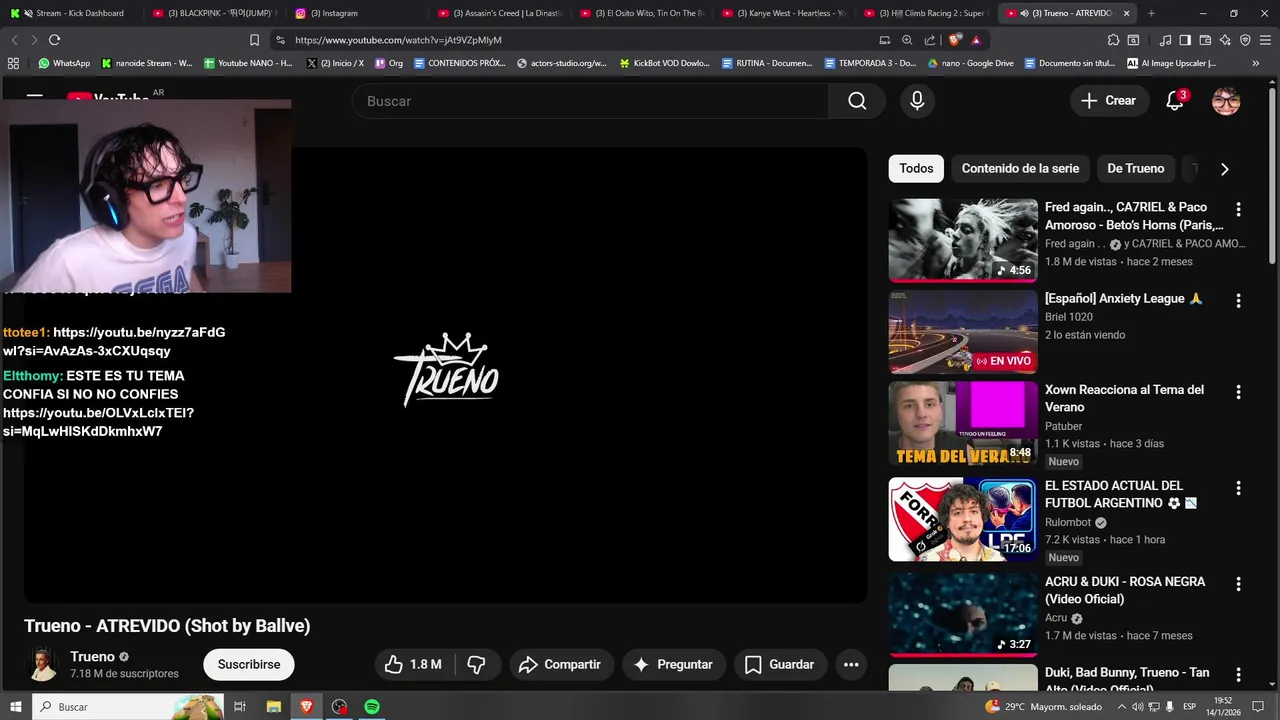Image resolution: width=1280 pixels, height=720 pixels.
Task: Click the Suscribirse button
Action: pos(249,664)
